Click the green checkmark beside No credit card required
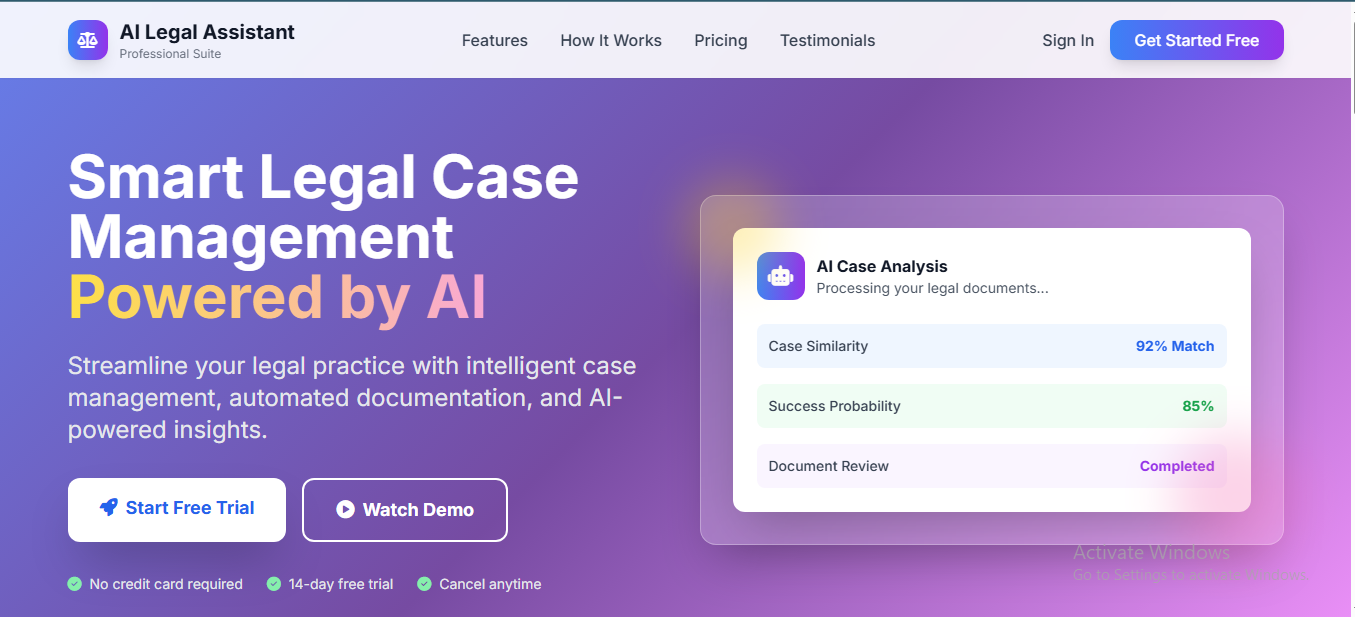 pos(72,583)
